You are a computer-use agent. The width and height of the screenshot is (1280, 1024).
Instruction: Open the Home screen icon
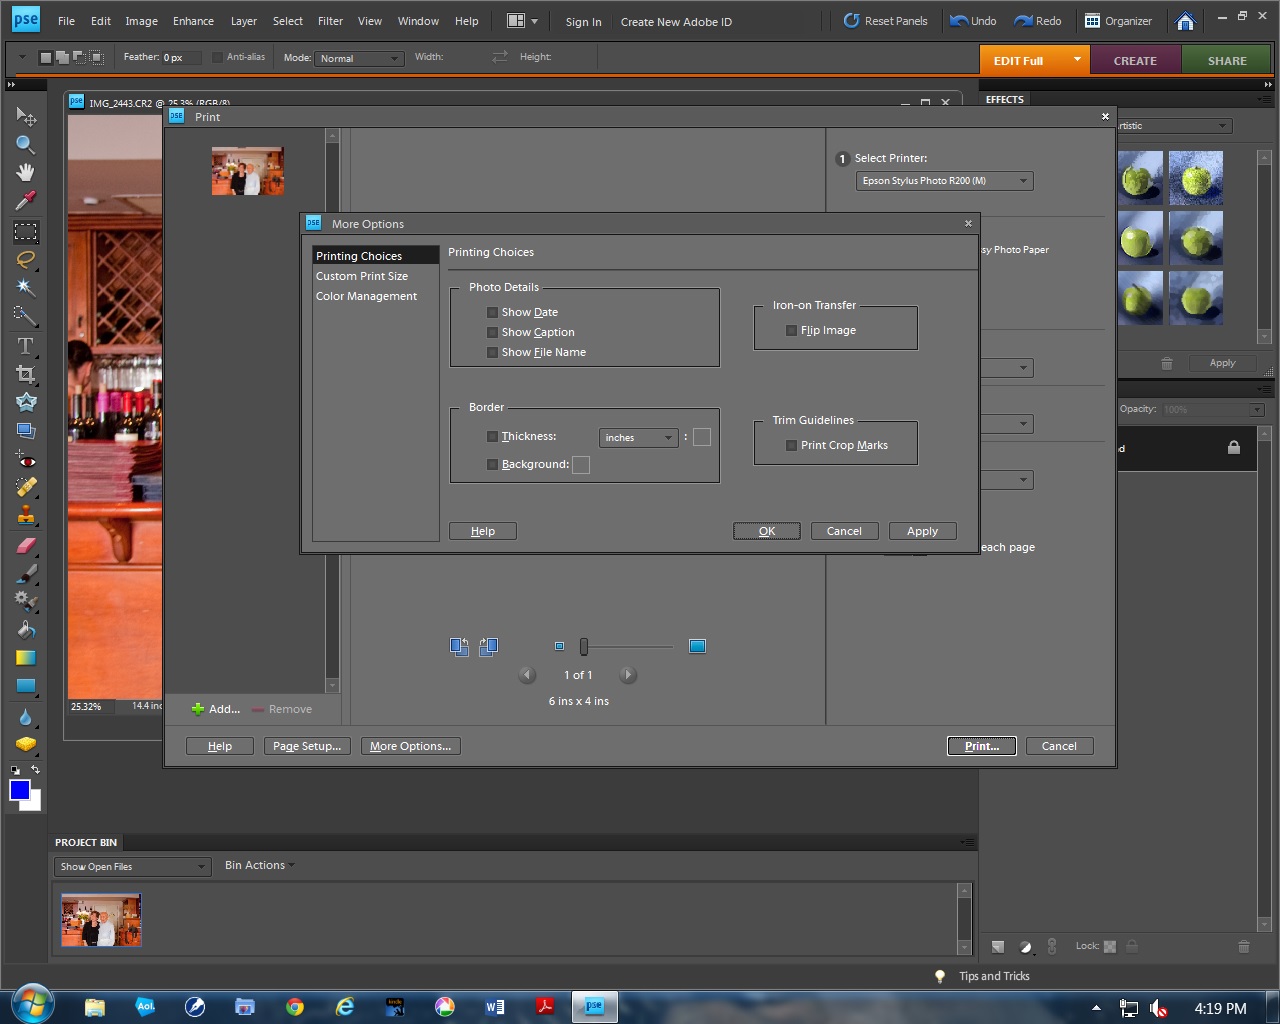pyautogui.click(x=1185, y=21)
